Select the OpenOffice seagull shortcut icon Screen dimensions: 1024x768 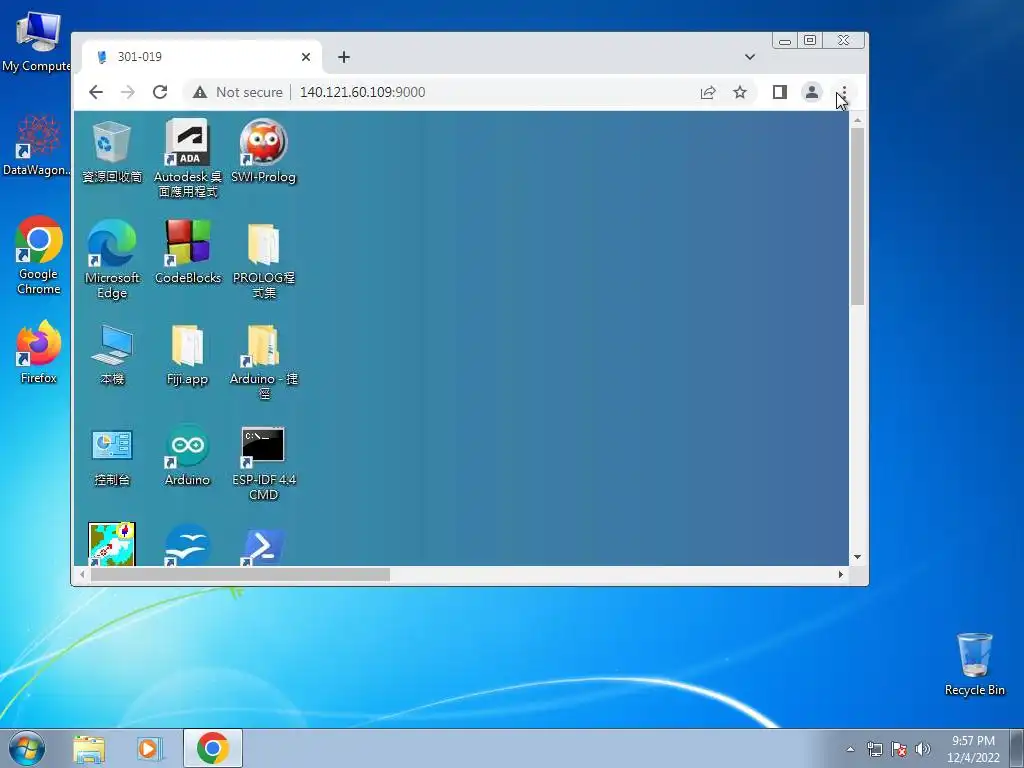coord(187,545)
